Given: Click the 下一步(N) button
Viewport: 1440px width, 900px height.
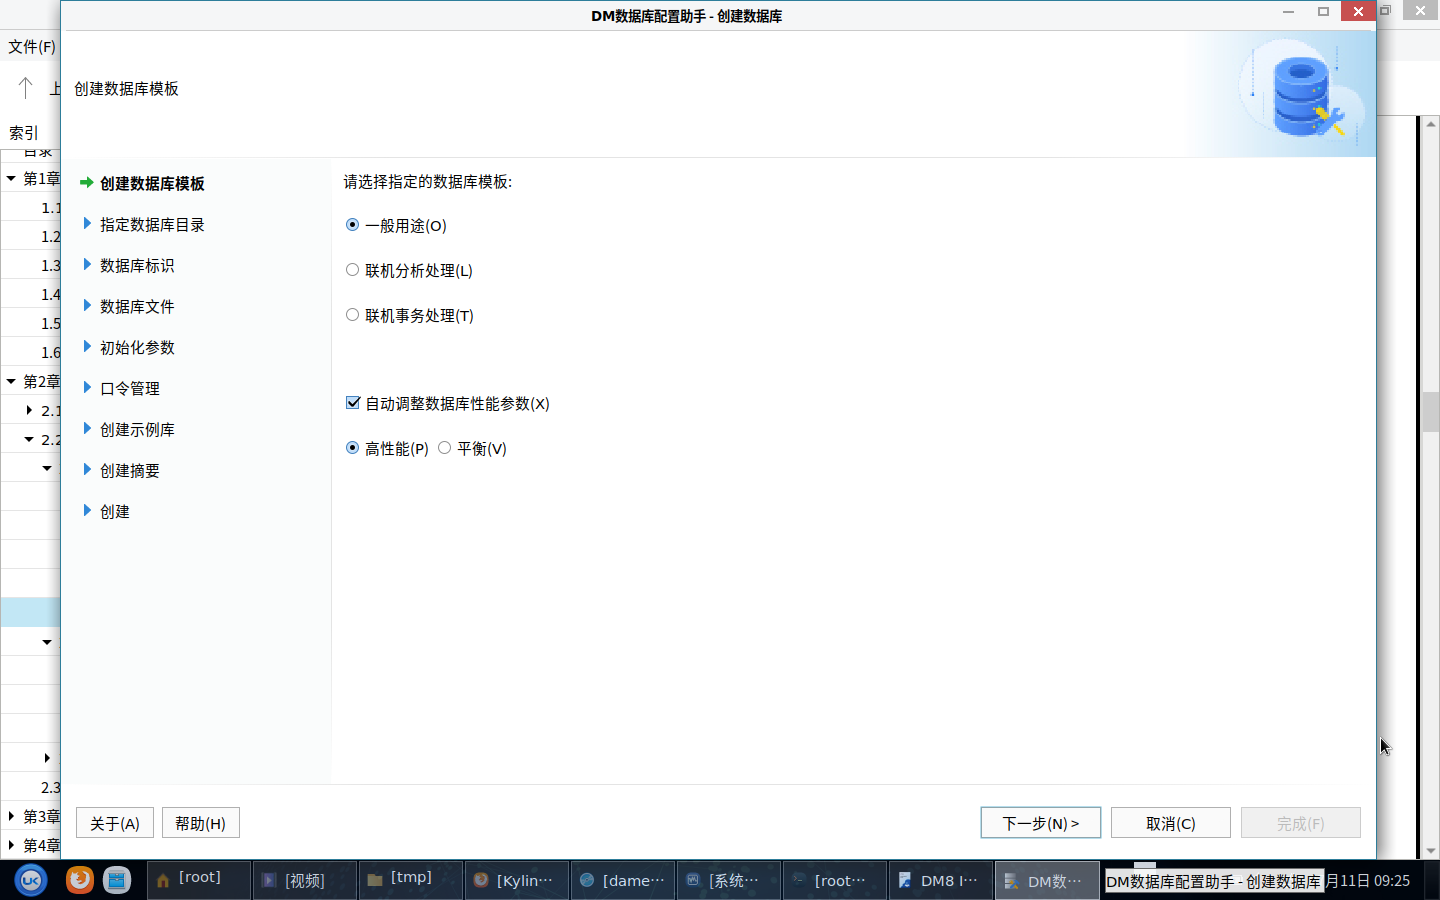Looking at the screenshot, I should (1040, 823).
